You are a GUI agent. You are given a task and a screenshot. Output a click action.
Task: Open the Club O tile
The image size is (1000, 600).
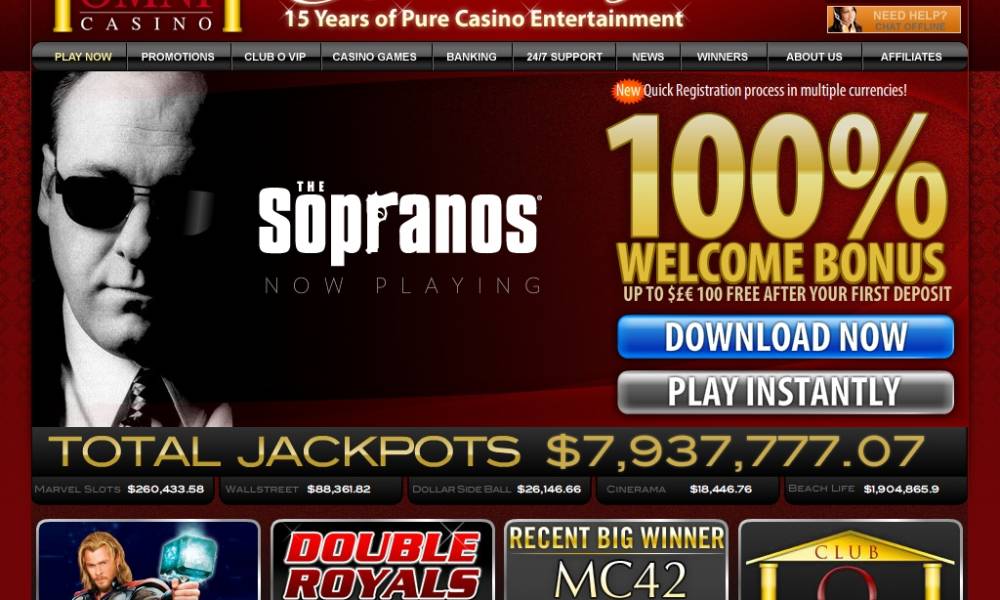coord(850,560)
